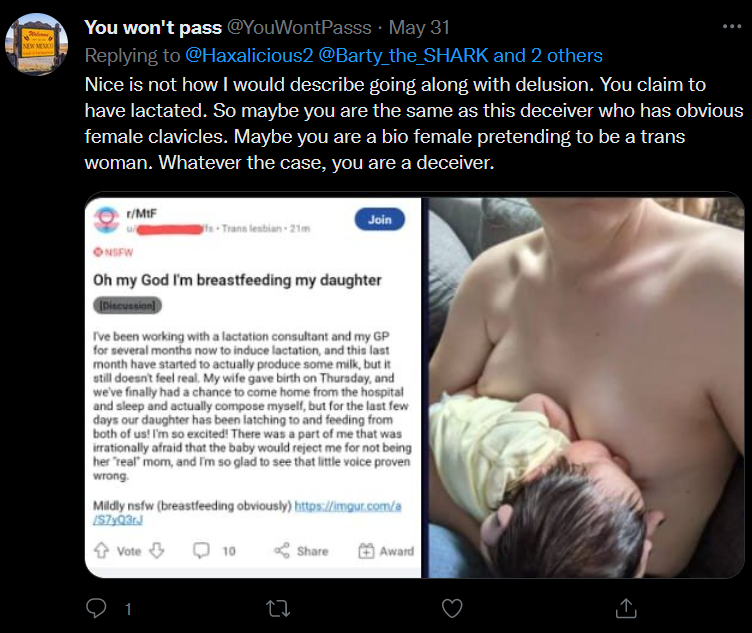Open the You won't pass profile avatar
Viewport: 752px width, 633px height.
click(x=36, y=44)
